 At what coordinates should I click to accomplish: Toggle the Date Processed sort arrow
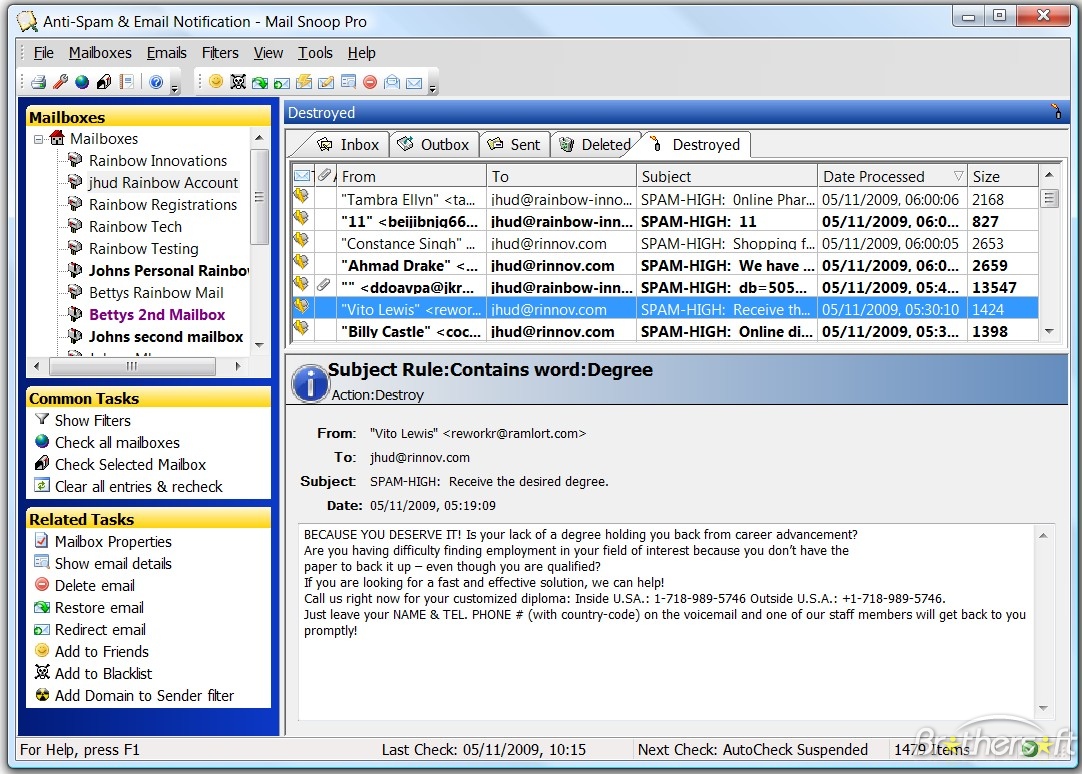pos(958,176)
